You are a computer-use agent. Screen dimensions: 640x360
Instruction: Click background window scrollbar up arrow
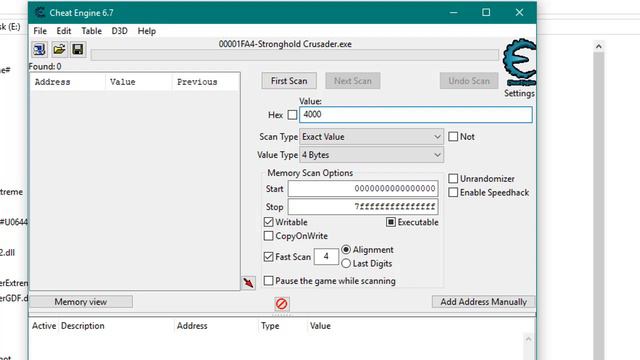tap(599, 47)
